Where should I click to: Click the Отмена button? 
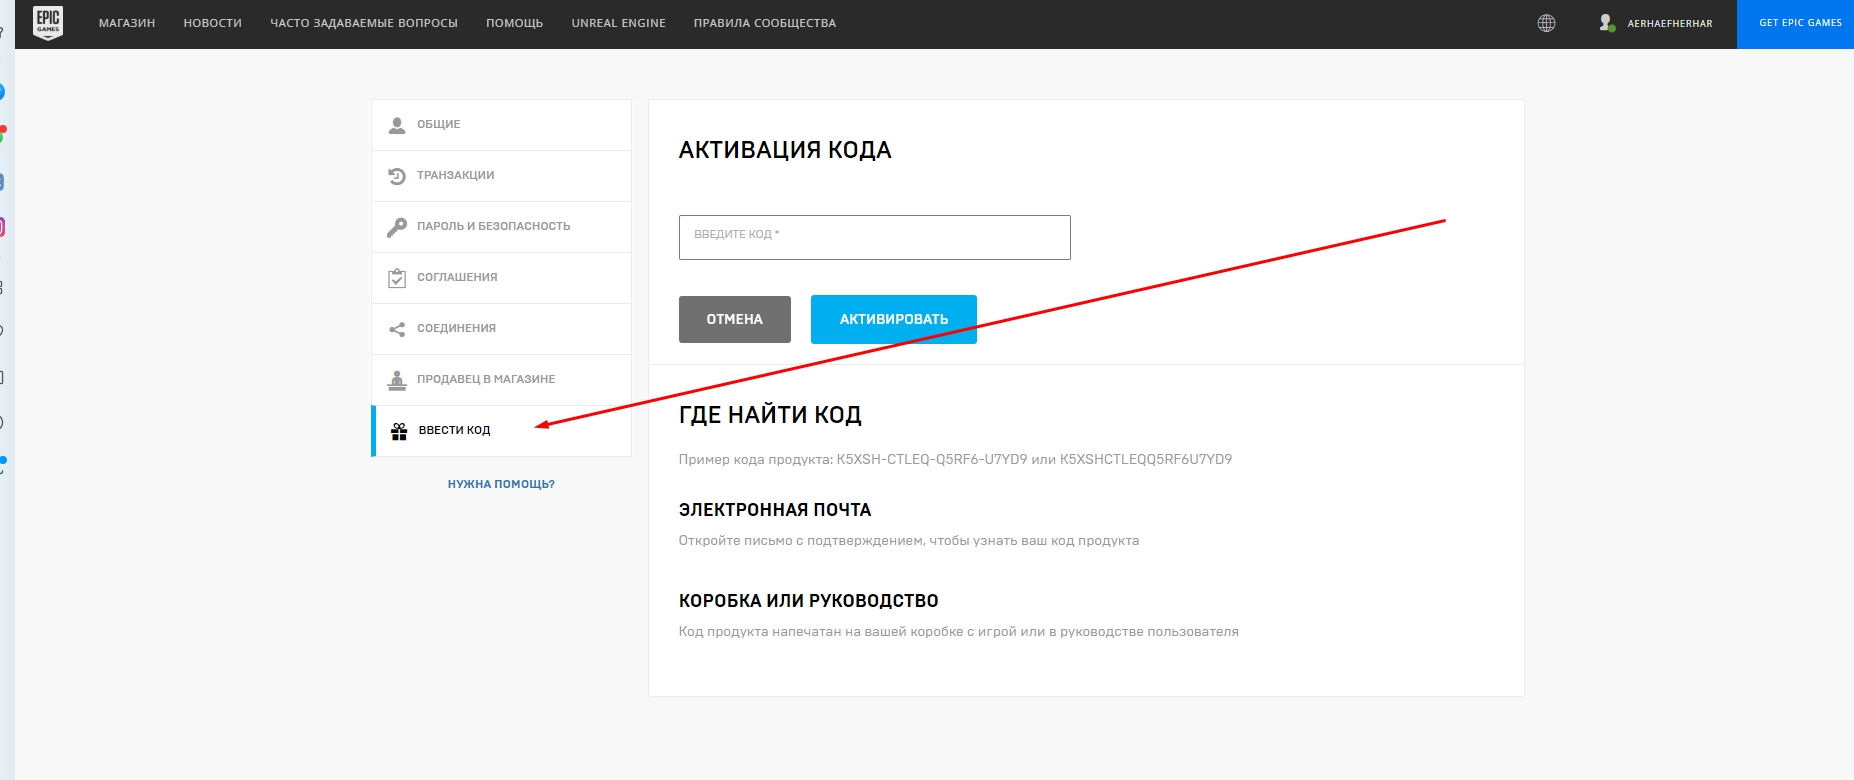click(734, 319)
